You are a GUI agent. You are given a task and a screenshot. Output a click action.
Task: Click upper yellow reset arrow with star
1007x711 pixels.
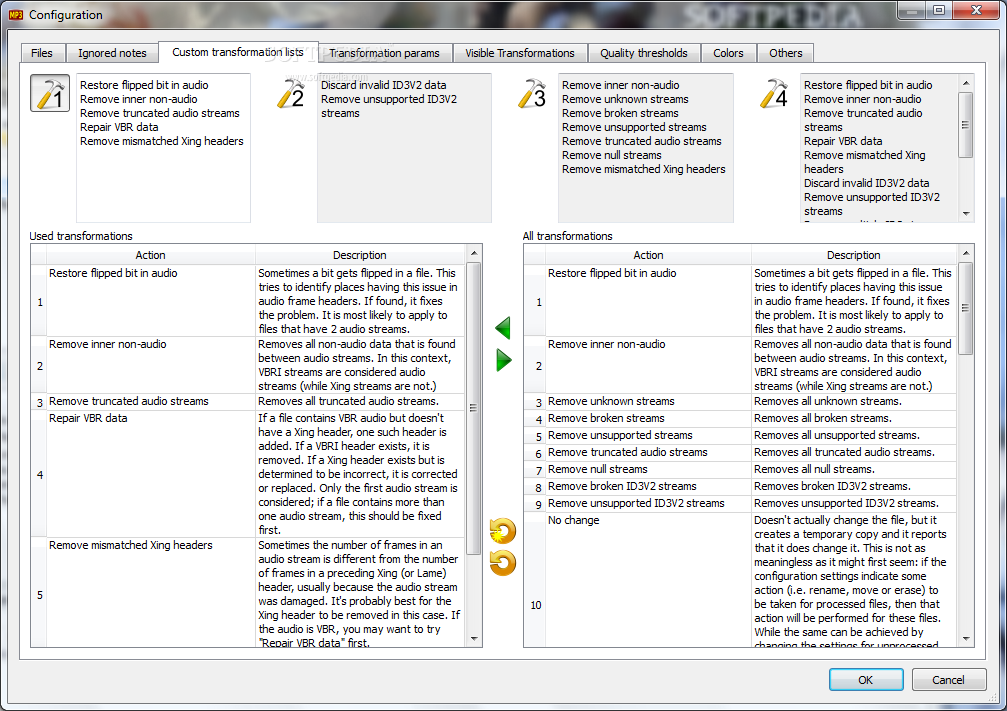(x=502, y=531)
